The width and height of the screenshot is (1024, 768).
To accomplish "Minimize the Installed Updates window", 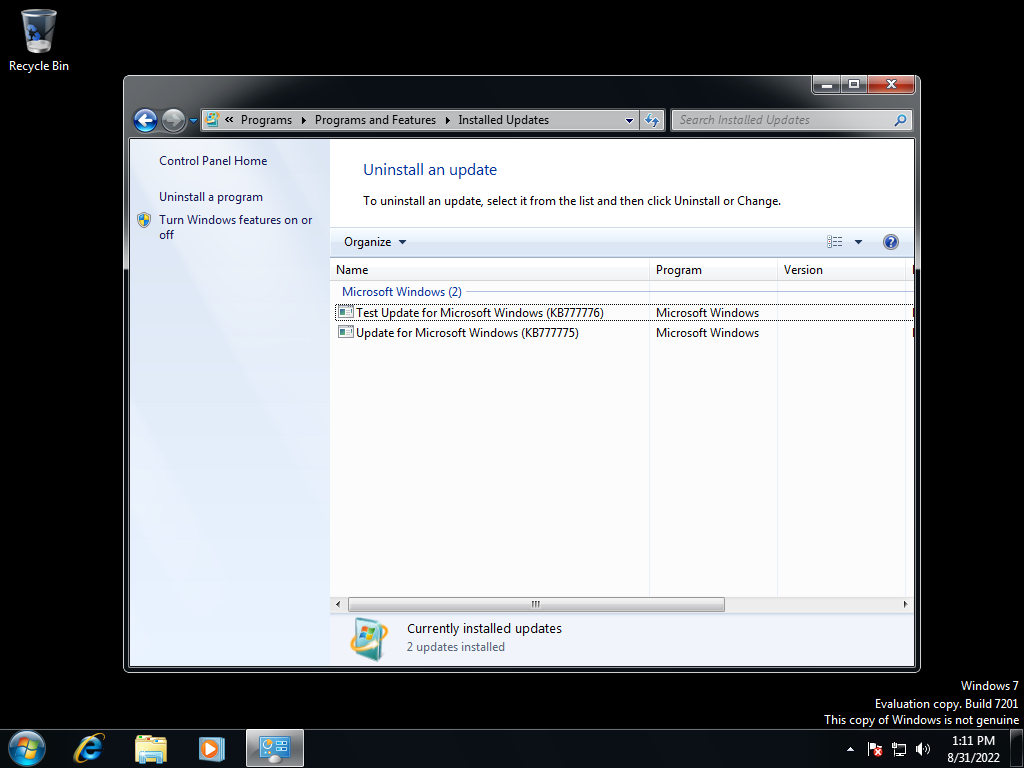I will 826,85.
